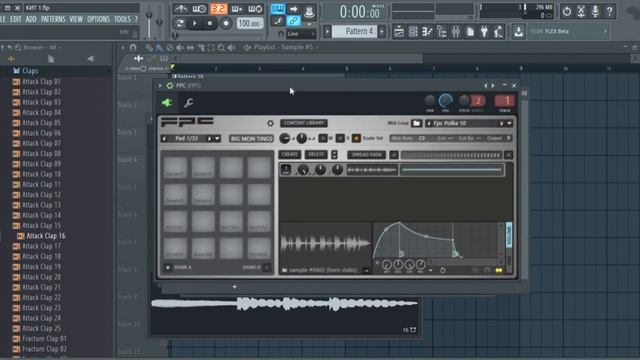The height and width of the screenshot is (360, 640).
Task: Click the tempo 100.000 field
Action: coord(250,23)
